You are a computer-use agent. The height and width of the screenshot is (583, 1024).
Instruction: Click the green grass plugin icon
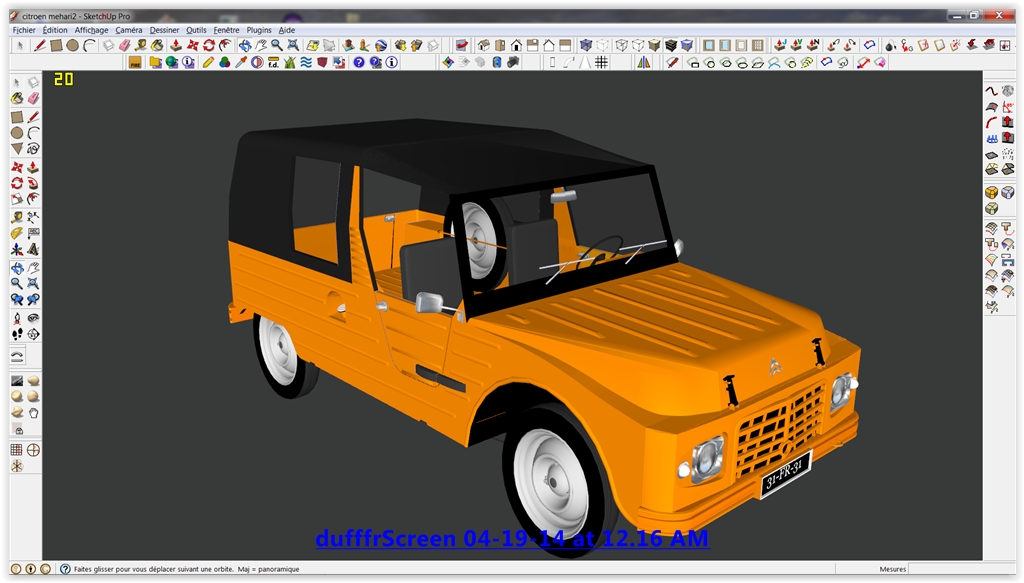click(x=289, y=62)
